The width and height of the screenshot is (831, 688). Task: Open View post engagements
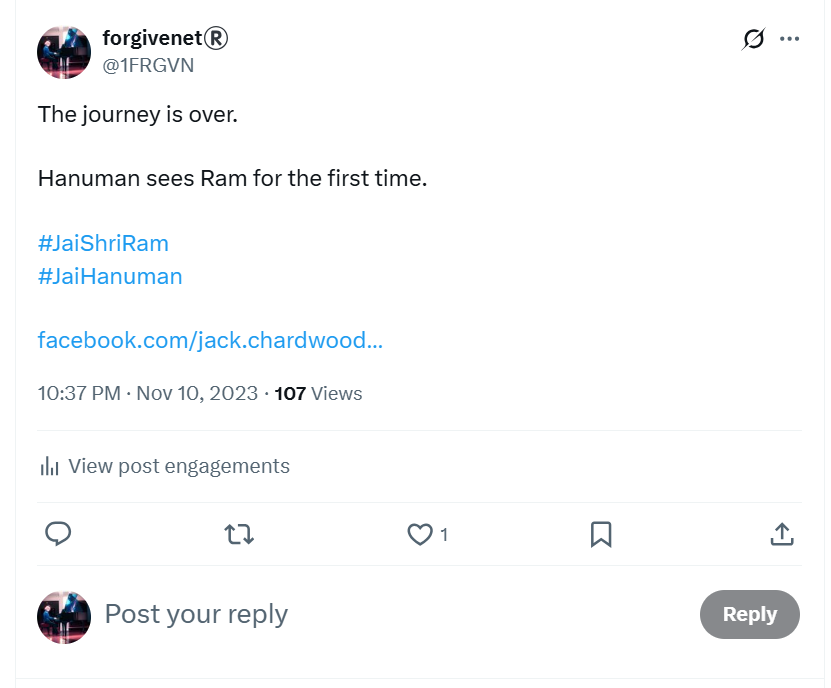click(x=165, y=466)
